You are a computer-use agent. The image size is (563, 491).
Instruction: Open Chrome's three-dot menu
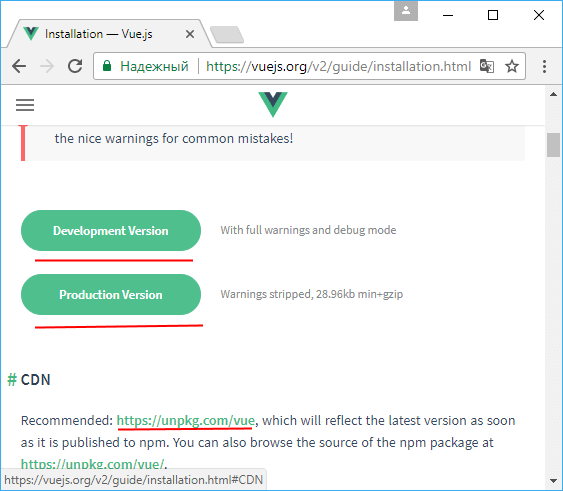(x=544, y=66)
